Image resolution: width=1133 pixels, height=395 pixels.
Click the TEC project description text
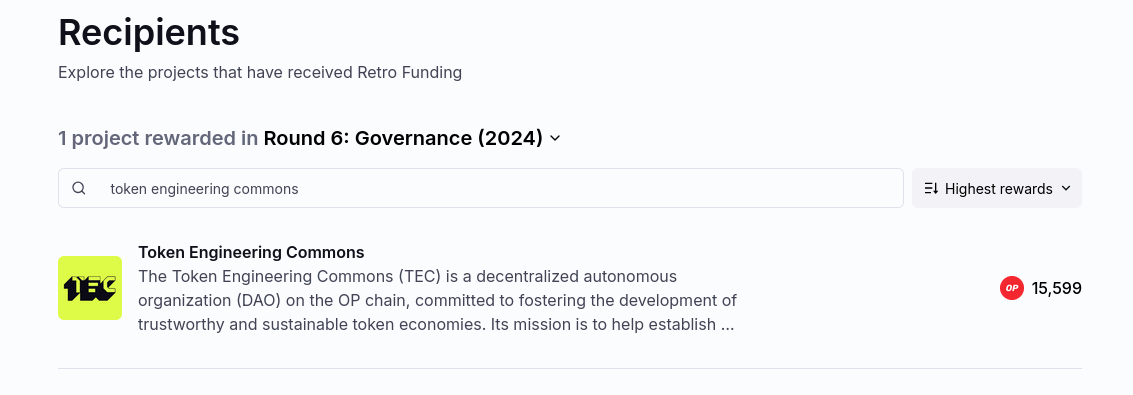pos(437,300)
